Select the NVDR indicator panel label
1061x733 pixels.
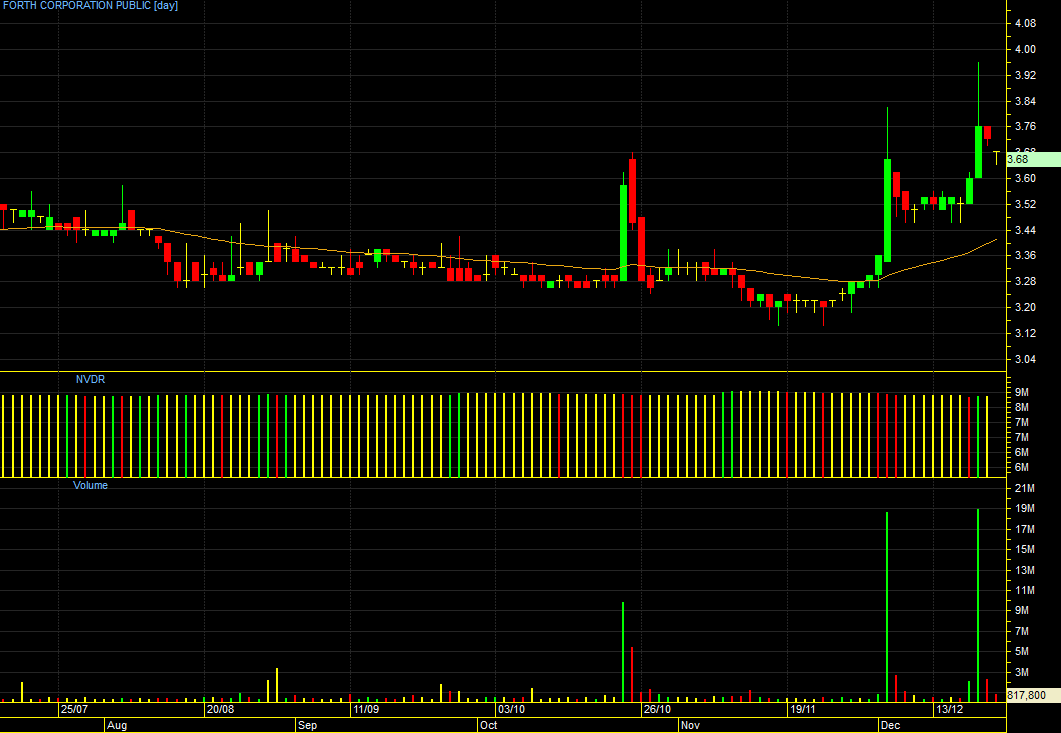click(90, 380)
